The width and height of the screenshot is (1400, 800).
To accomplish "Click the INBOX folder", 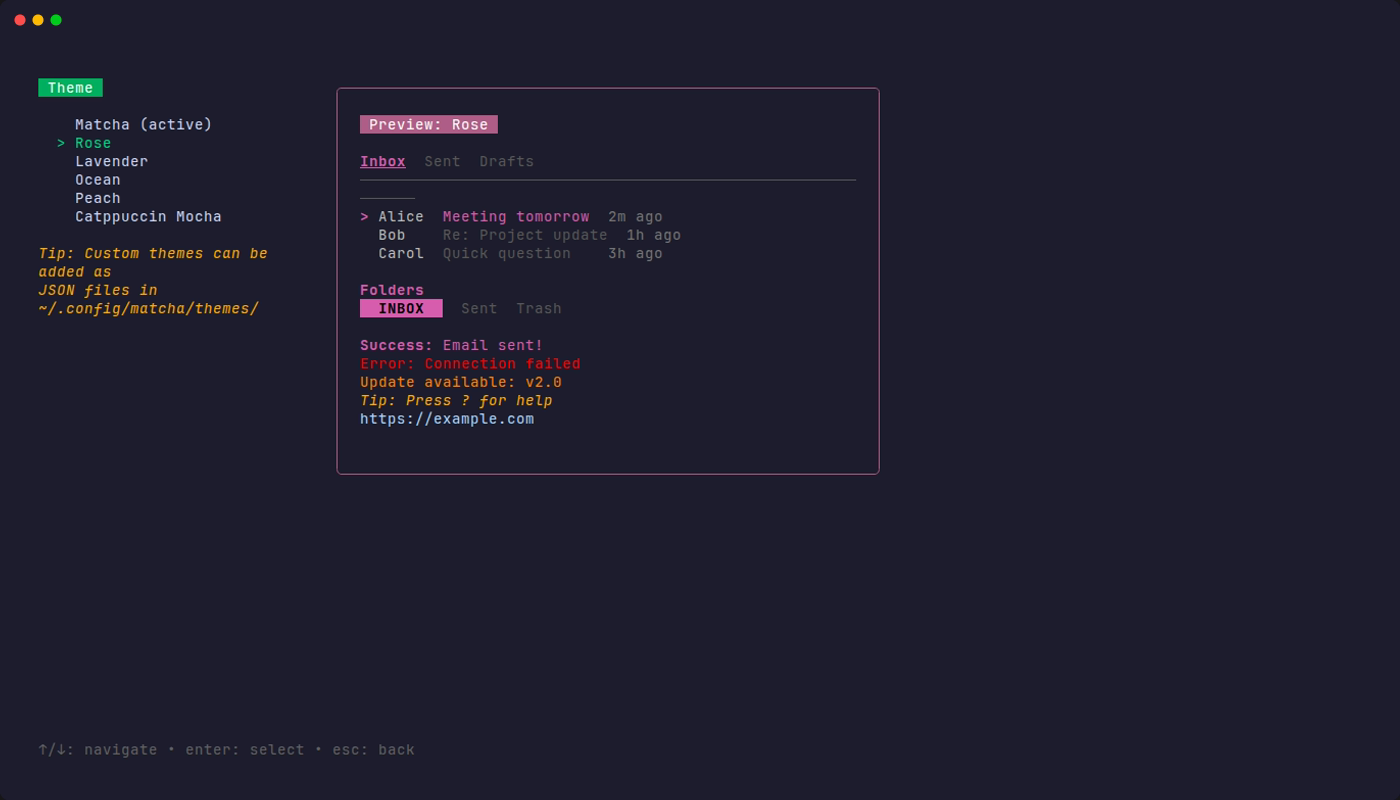I will tap(401, 308).
